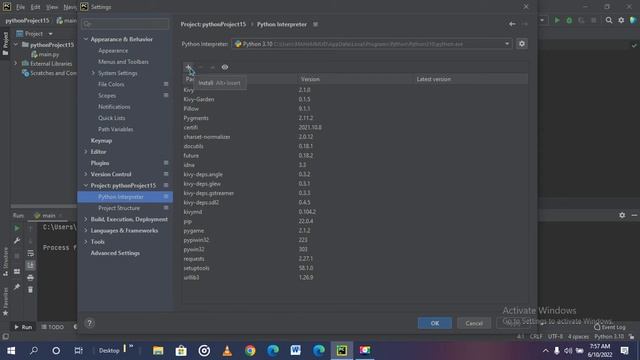
Task: Click the scroll-to-end icon in Run panel
Action: coord(30,265)
